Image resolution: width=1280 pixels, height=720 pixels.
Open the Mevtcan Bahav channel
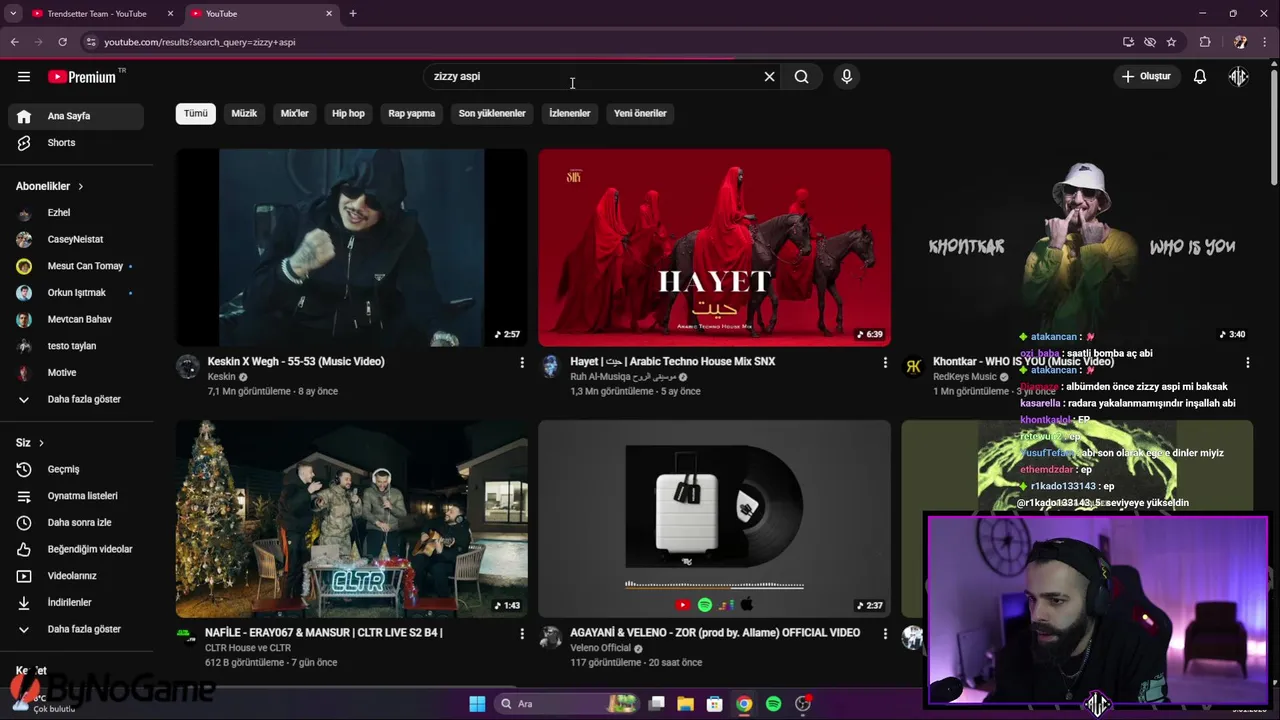(76, 319)
